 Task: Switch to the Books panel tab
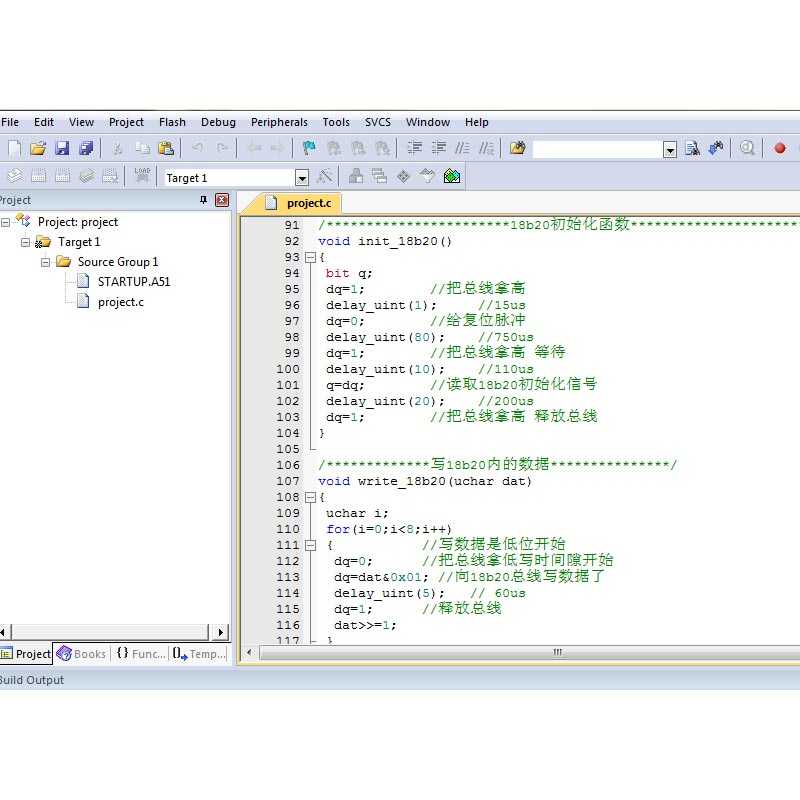click(x=82, y=654)
